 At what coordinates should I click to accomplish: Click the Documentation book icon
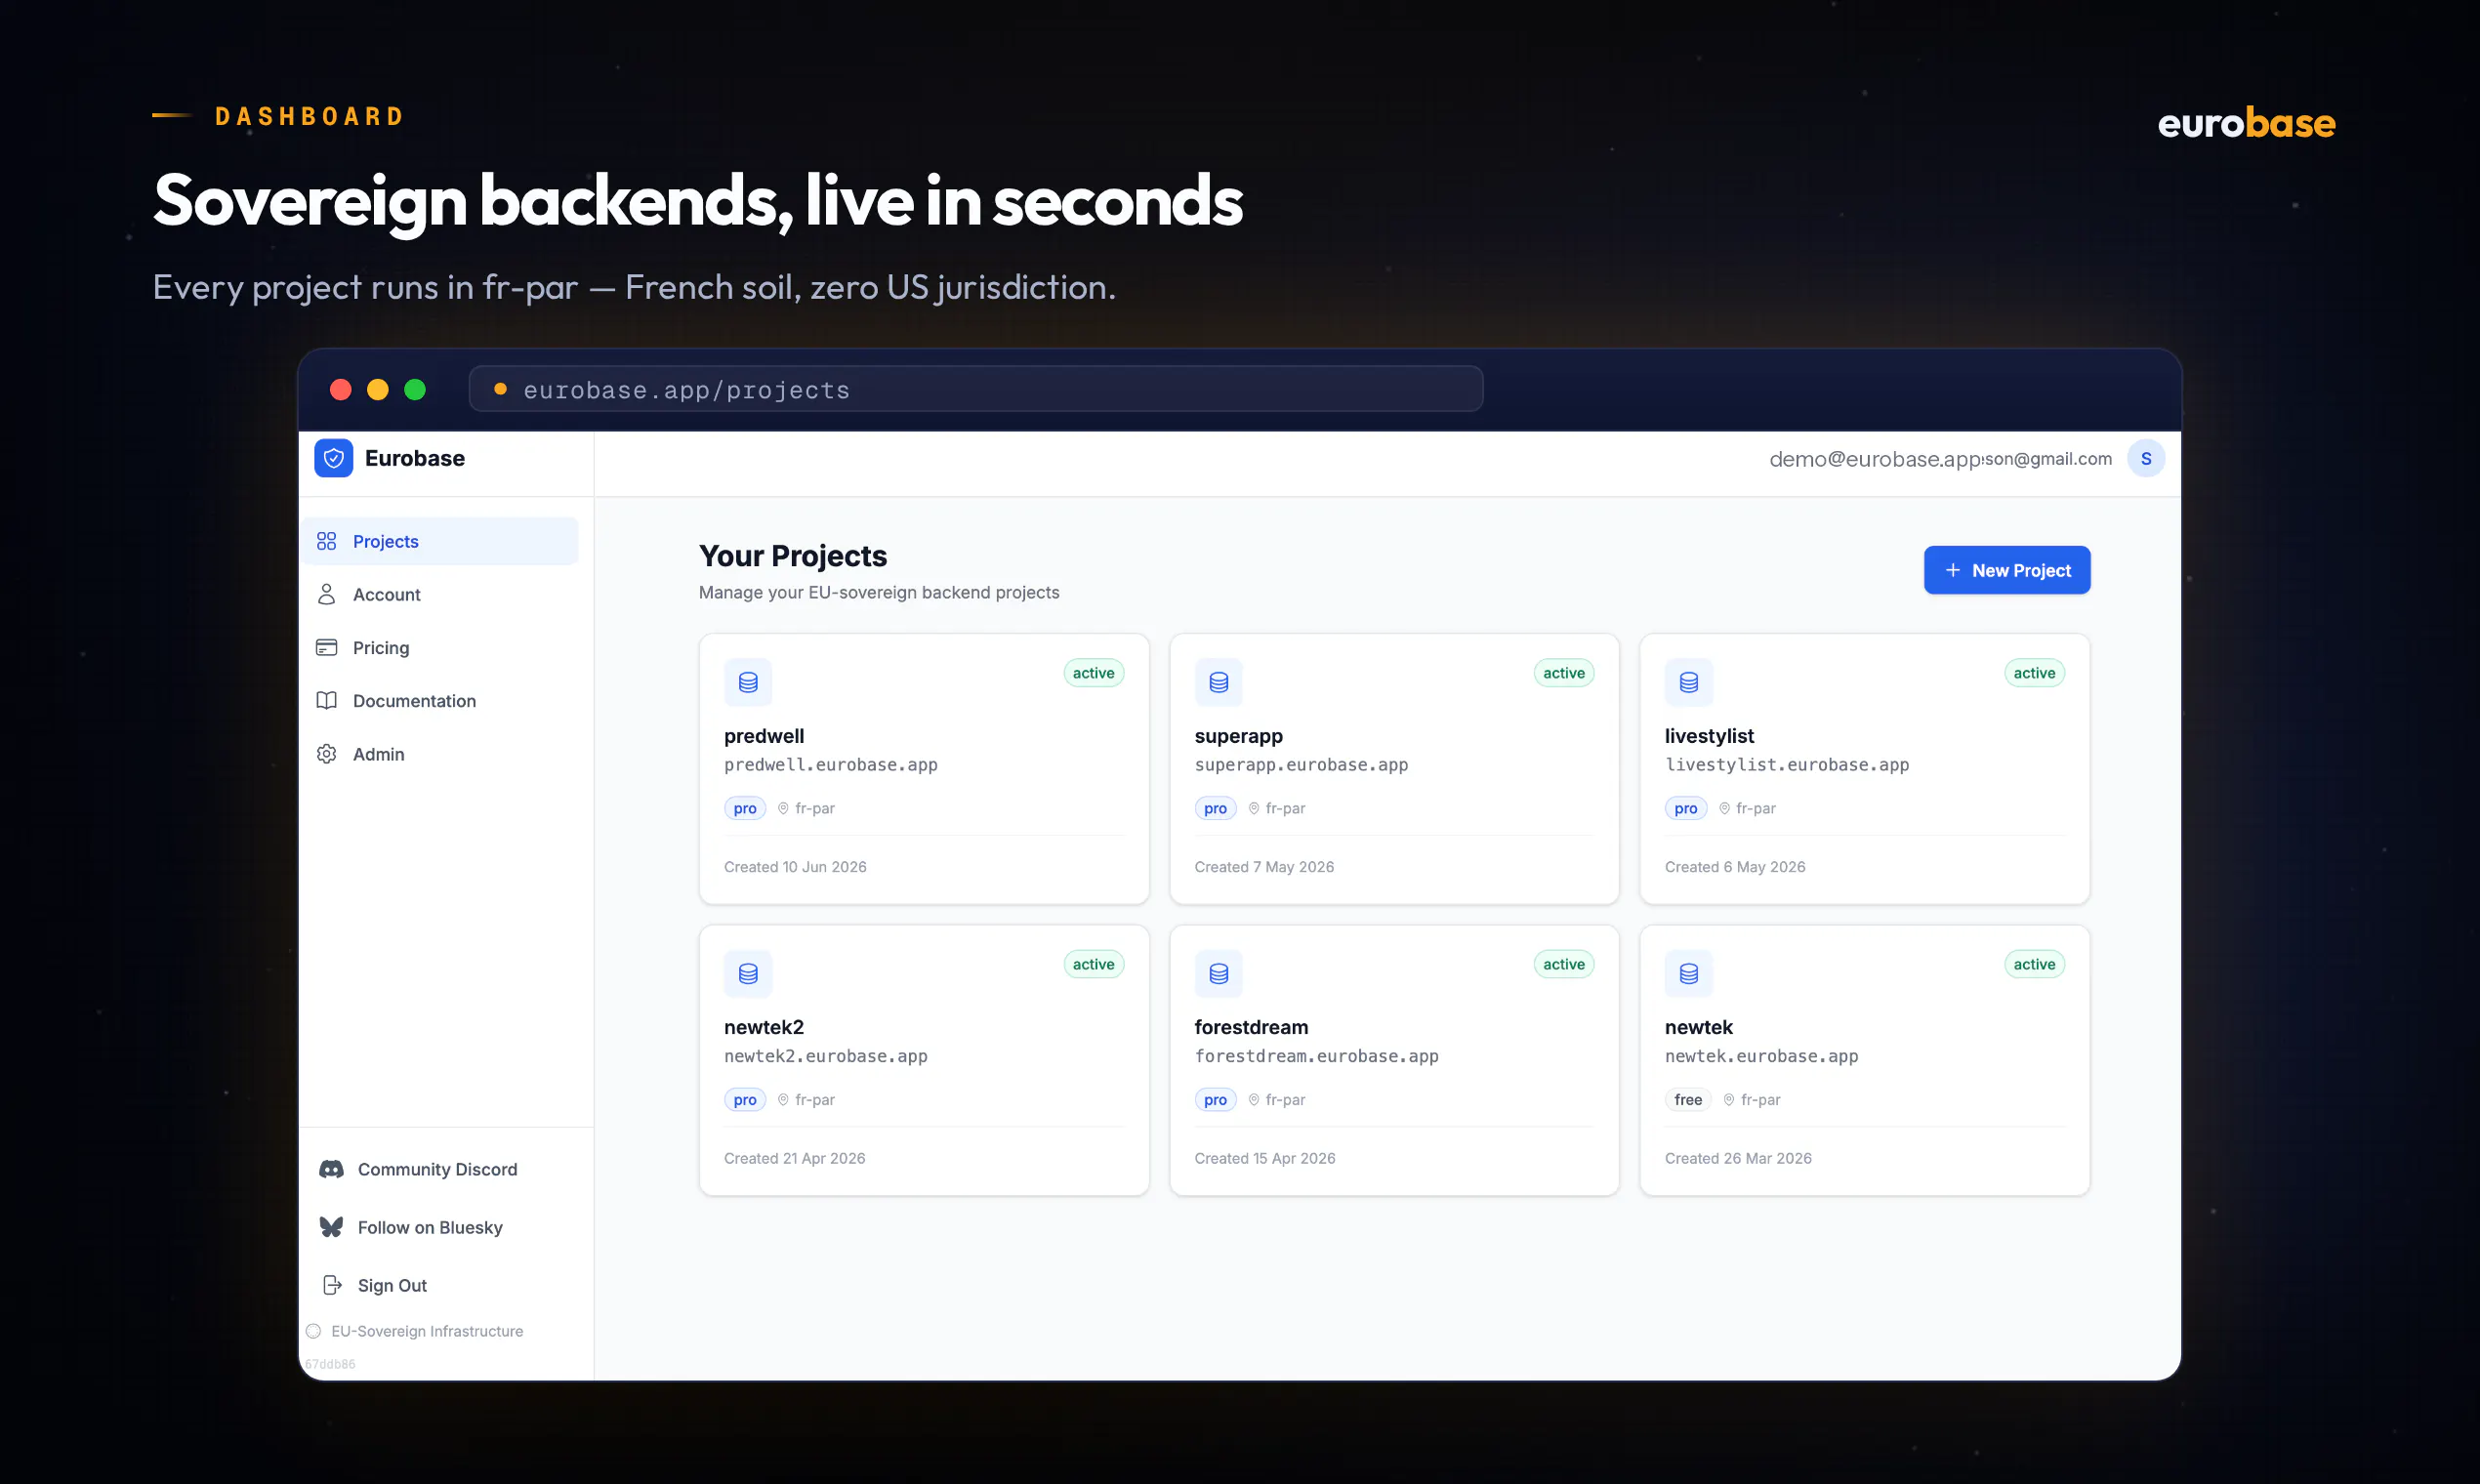[x=326, y=700]
